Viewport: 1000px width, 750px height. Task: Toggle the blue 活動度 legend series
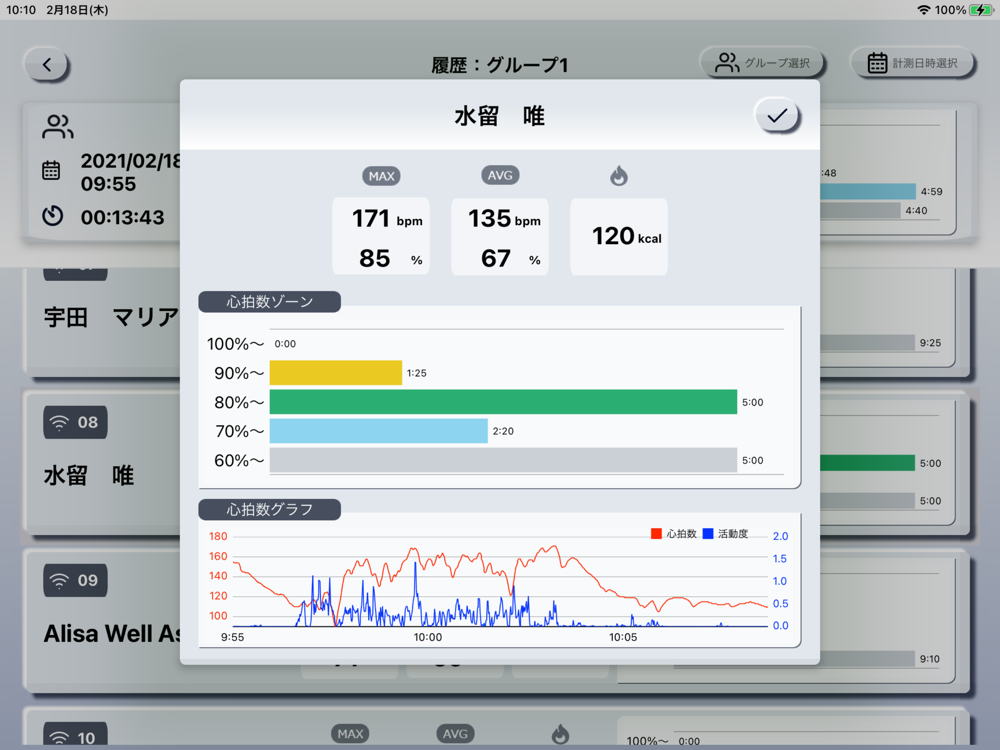pyautogui.click(x=708, y=534)
